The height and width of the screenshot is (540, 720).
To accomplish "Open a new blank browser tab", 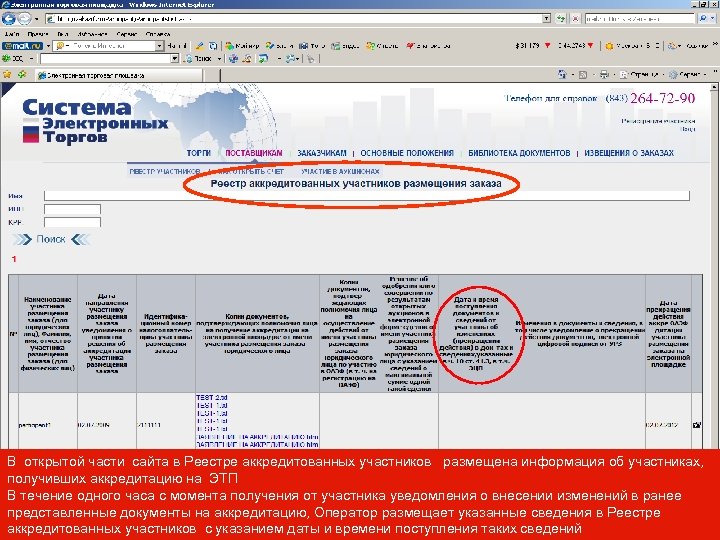I will click(211, 75).
